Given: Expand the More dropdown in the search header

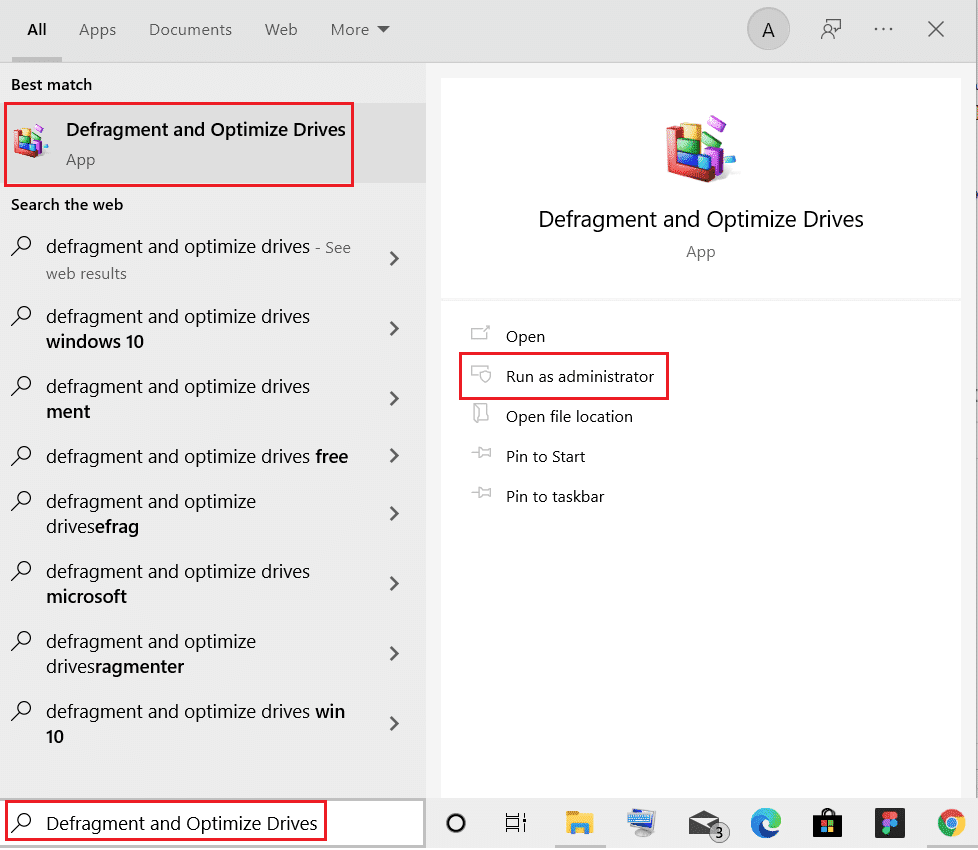Looking at the screenshot, I should (x=359, y=29).
